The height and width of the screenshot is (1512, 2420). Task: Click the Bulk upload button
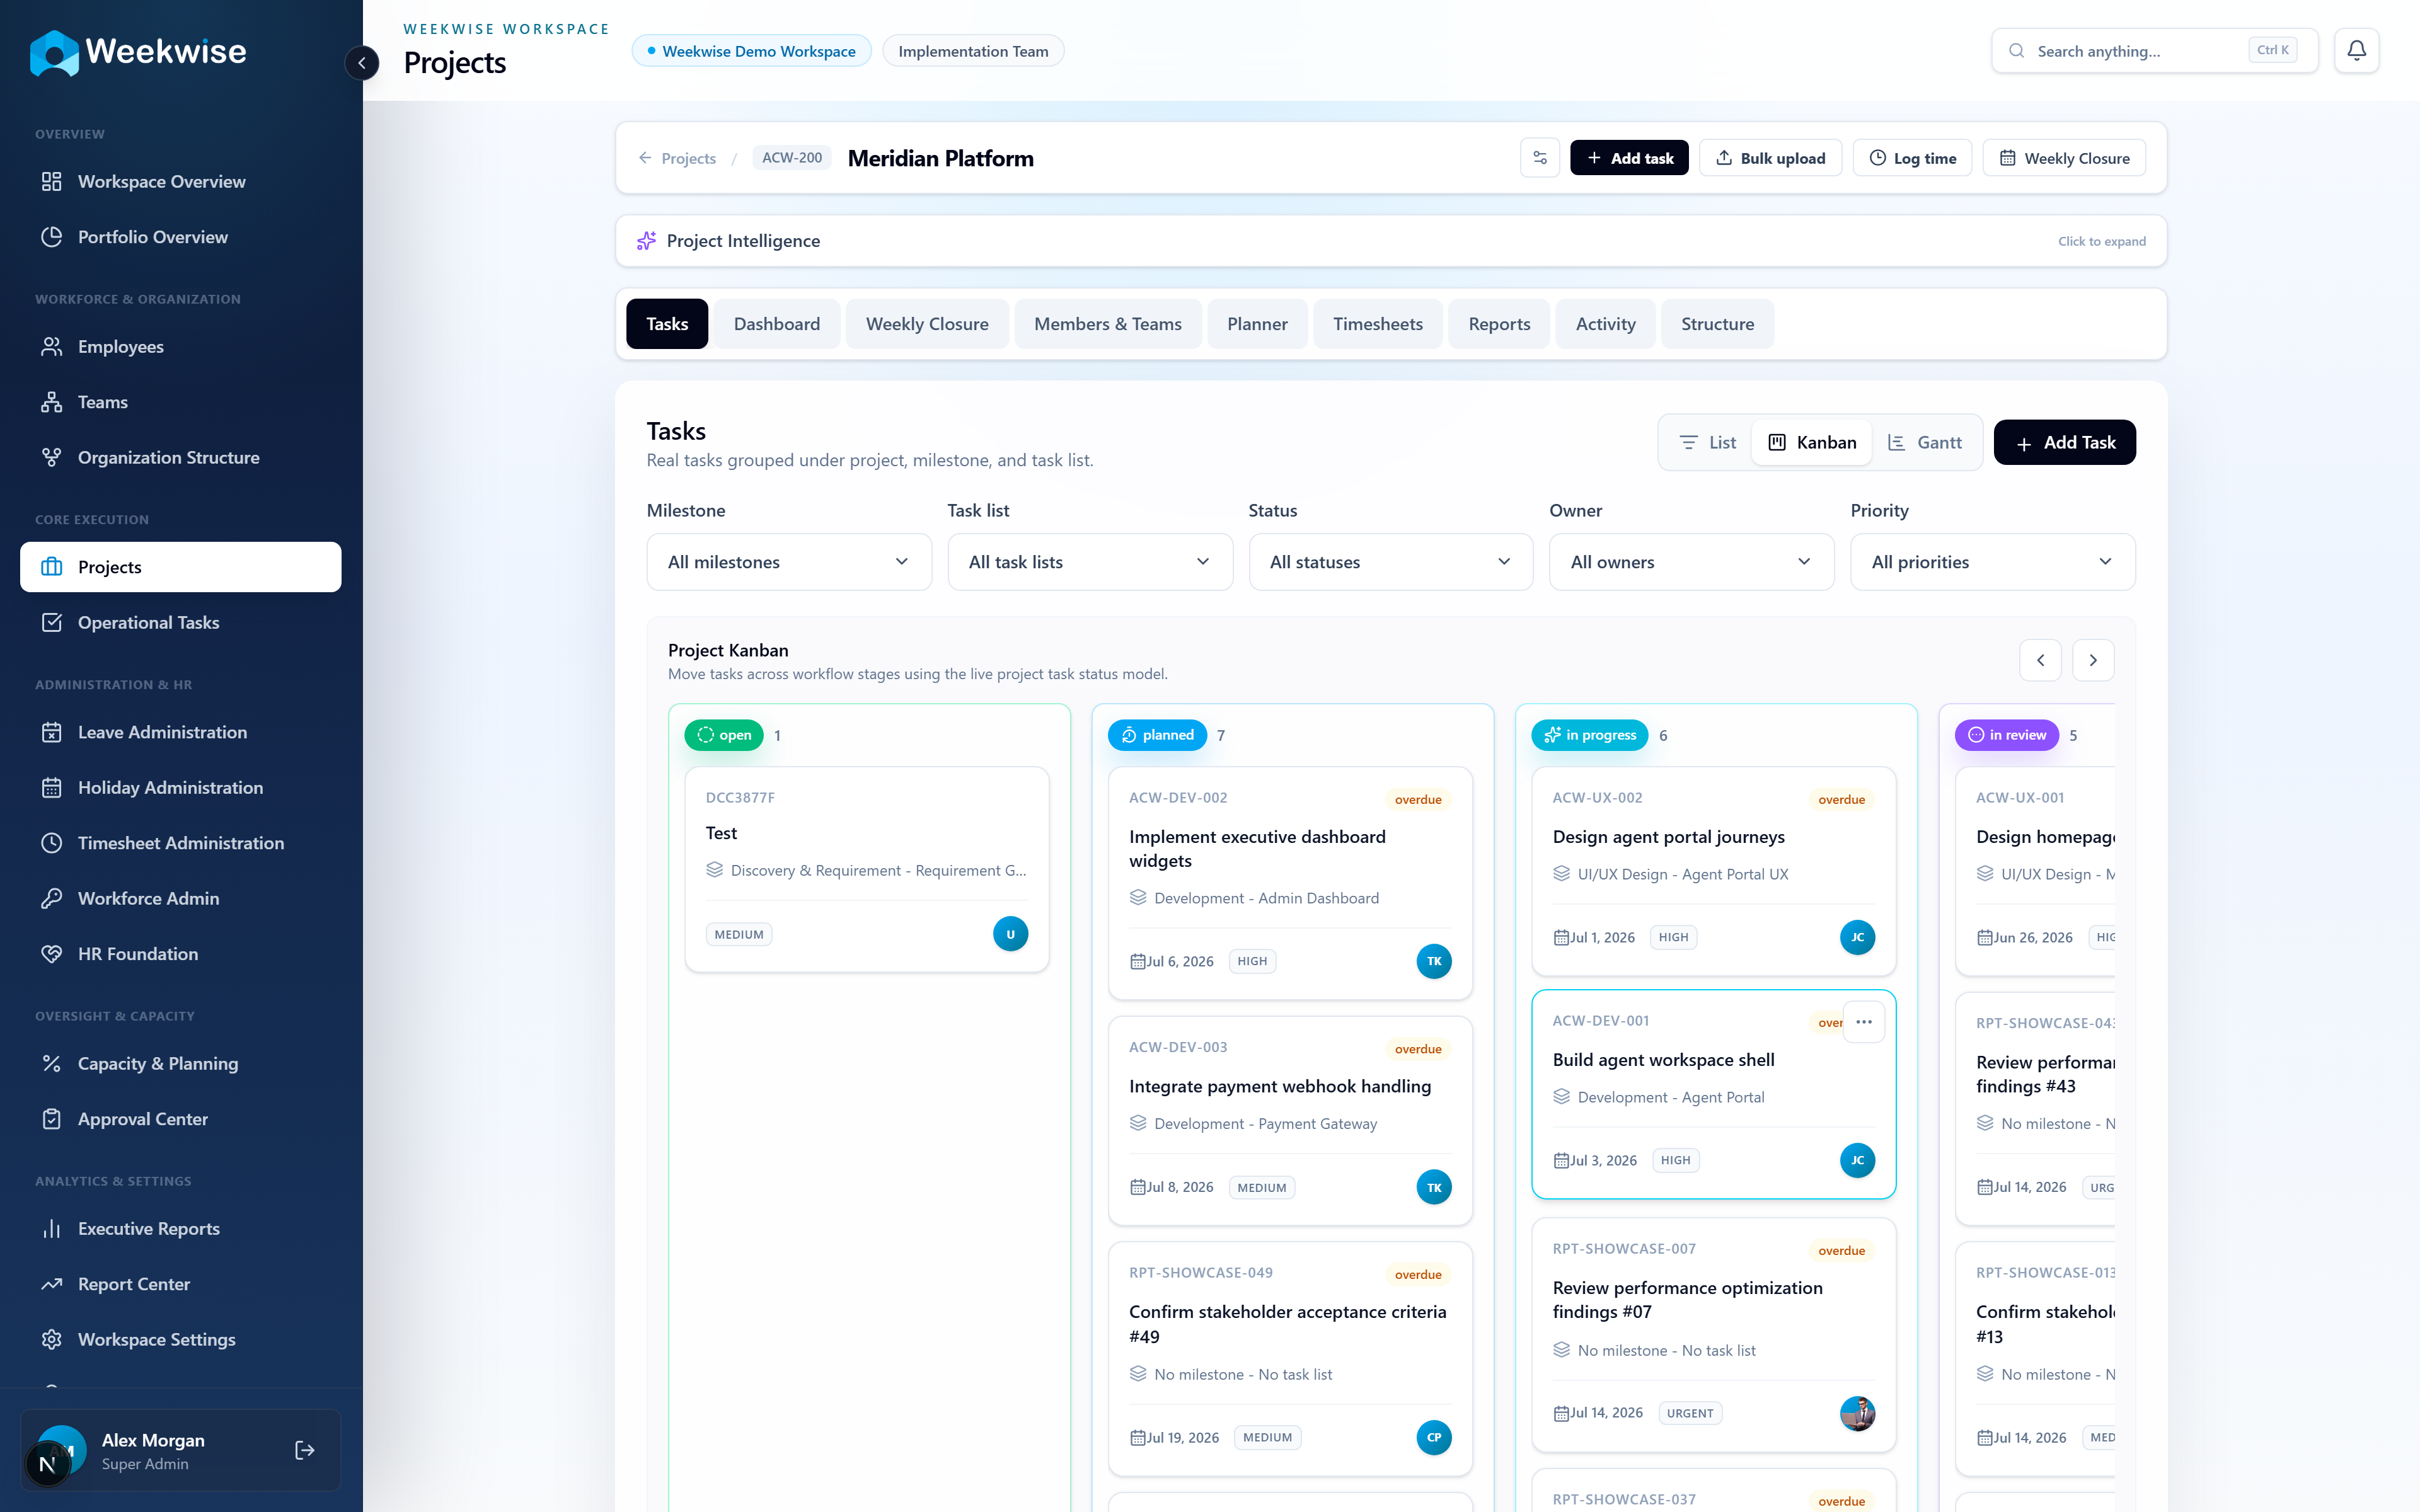click(1770, 158)
